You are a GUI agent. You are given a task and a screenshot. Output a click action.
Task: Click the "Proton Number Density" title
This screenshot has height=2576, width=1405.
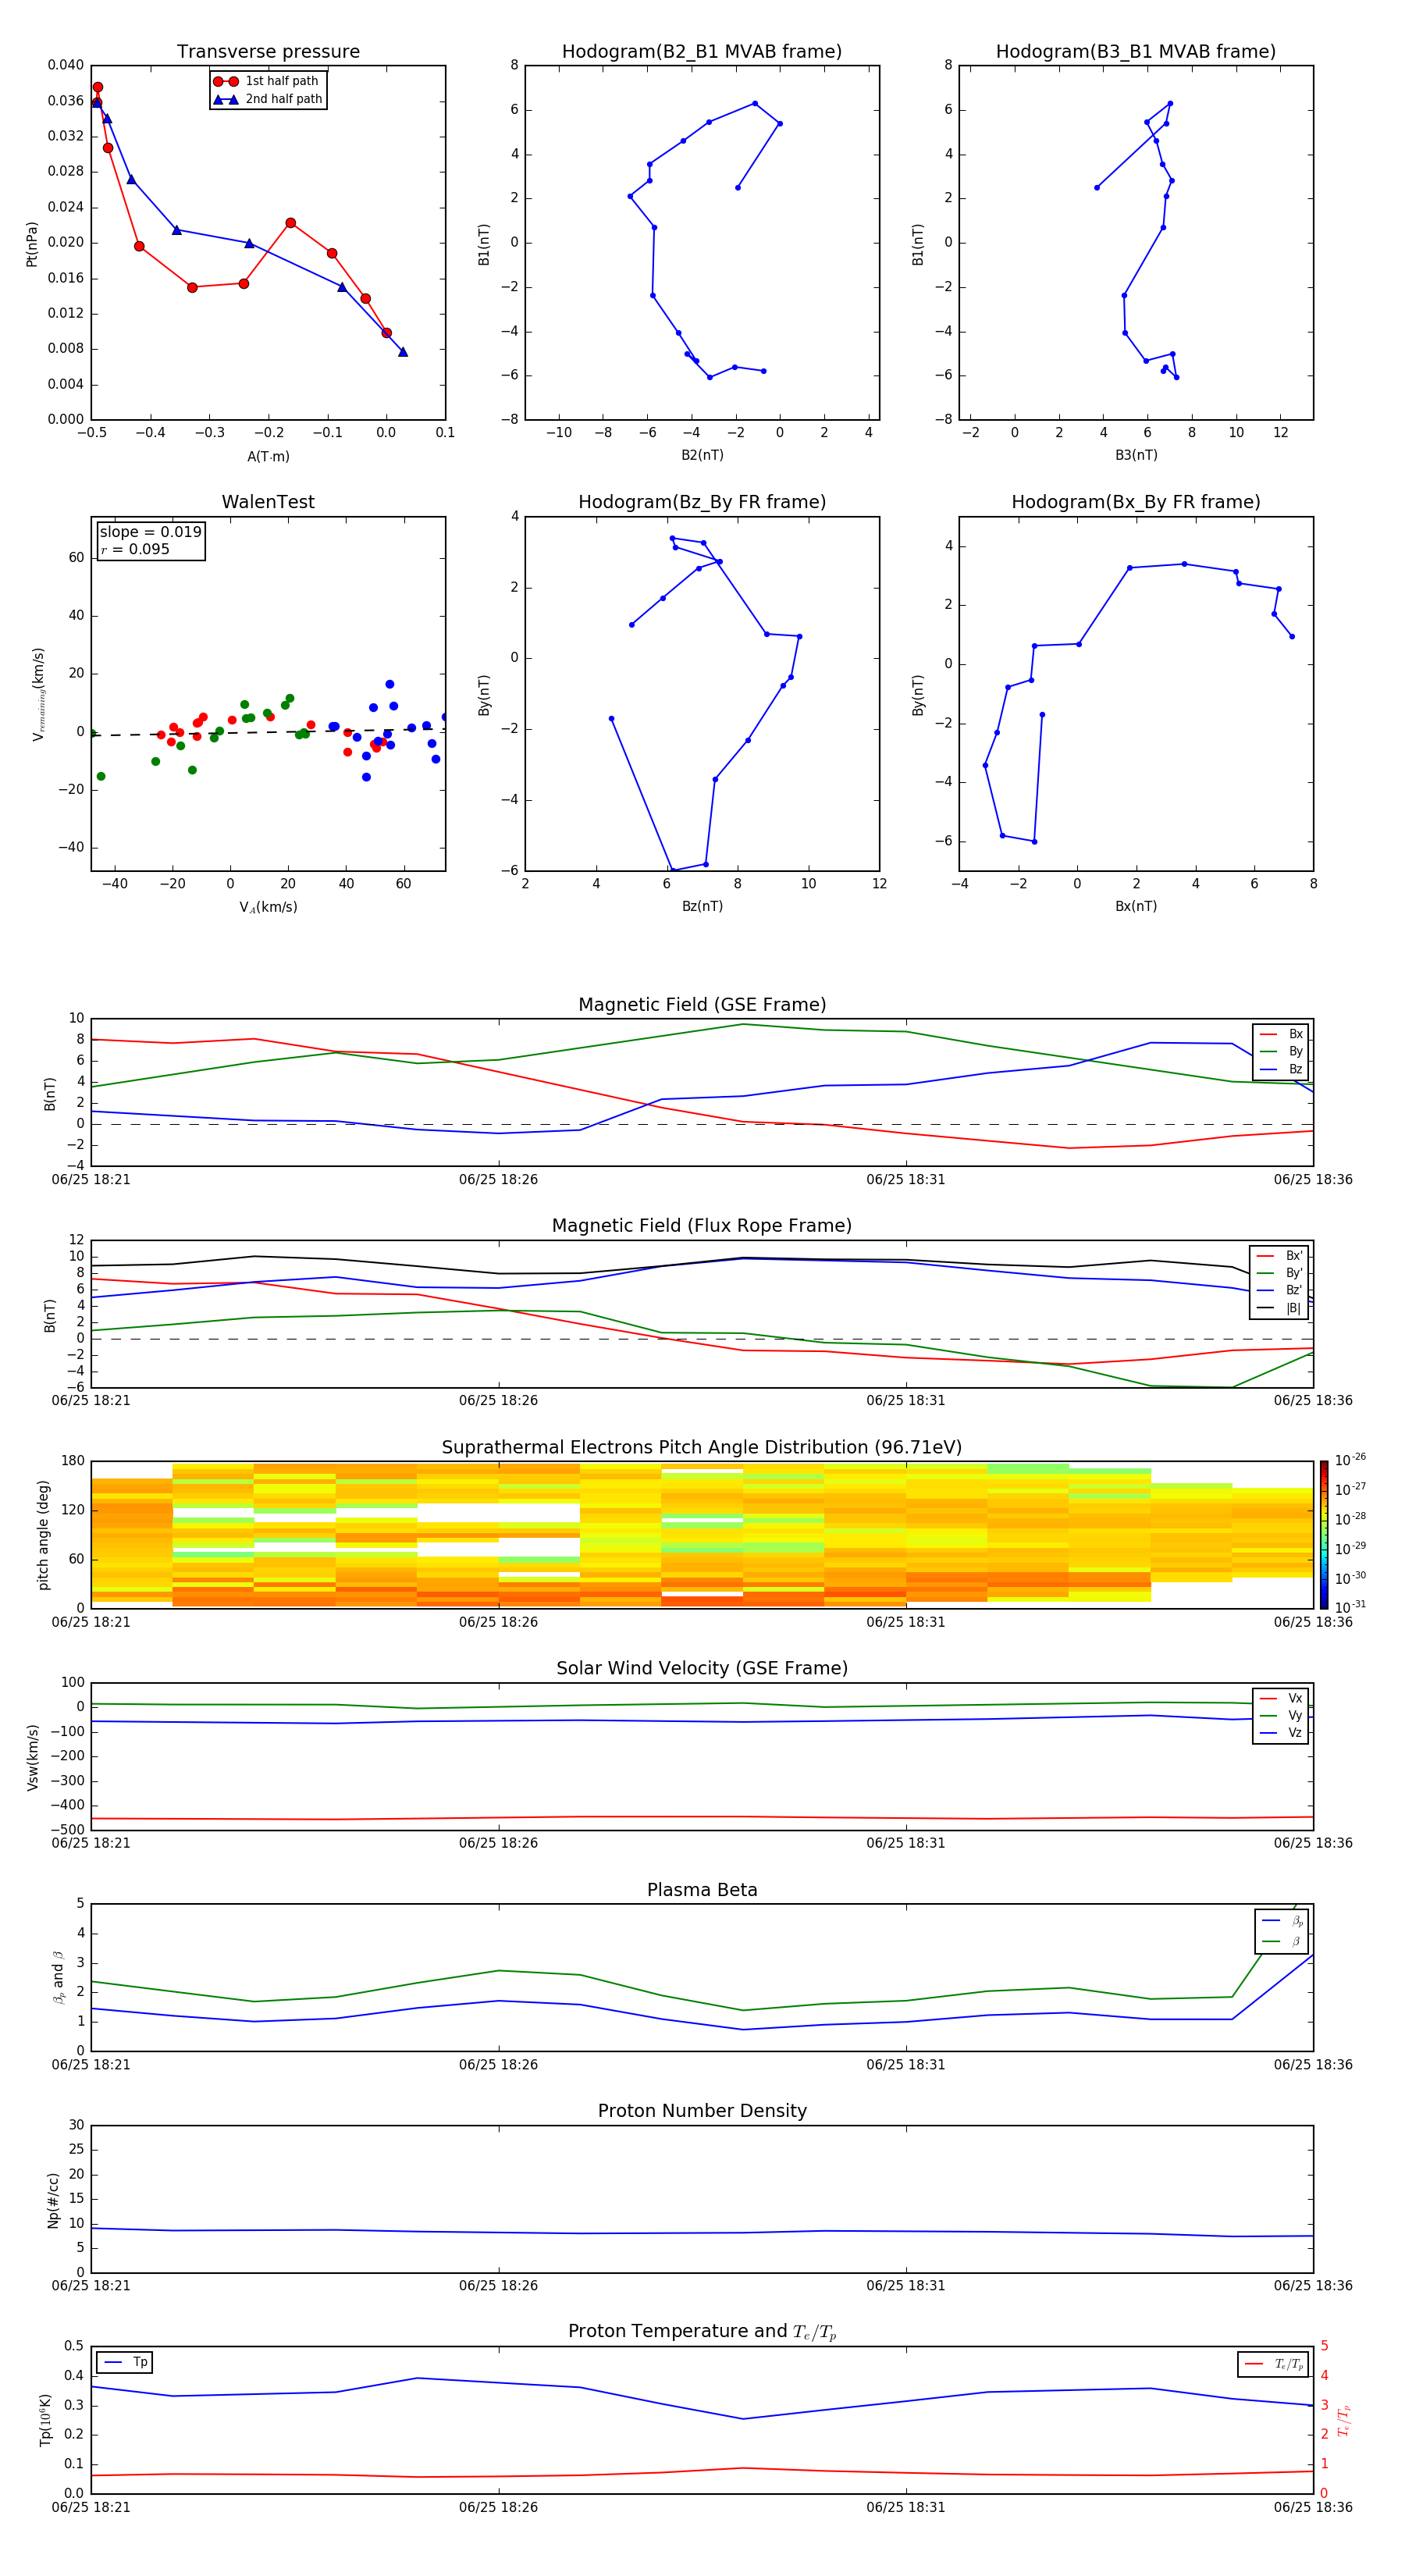pyautogui.click(x=702, y=2111)
